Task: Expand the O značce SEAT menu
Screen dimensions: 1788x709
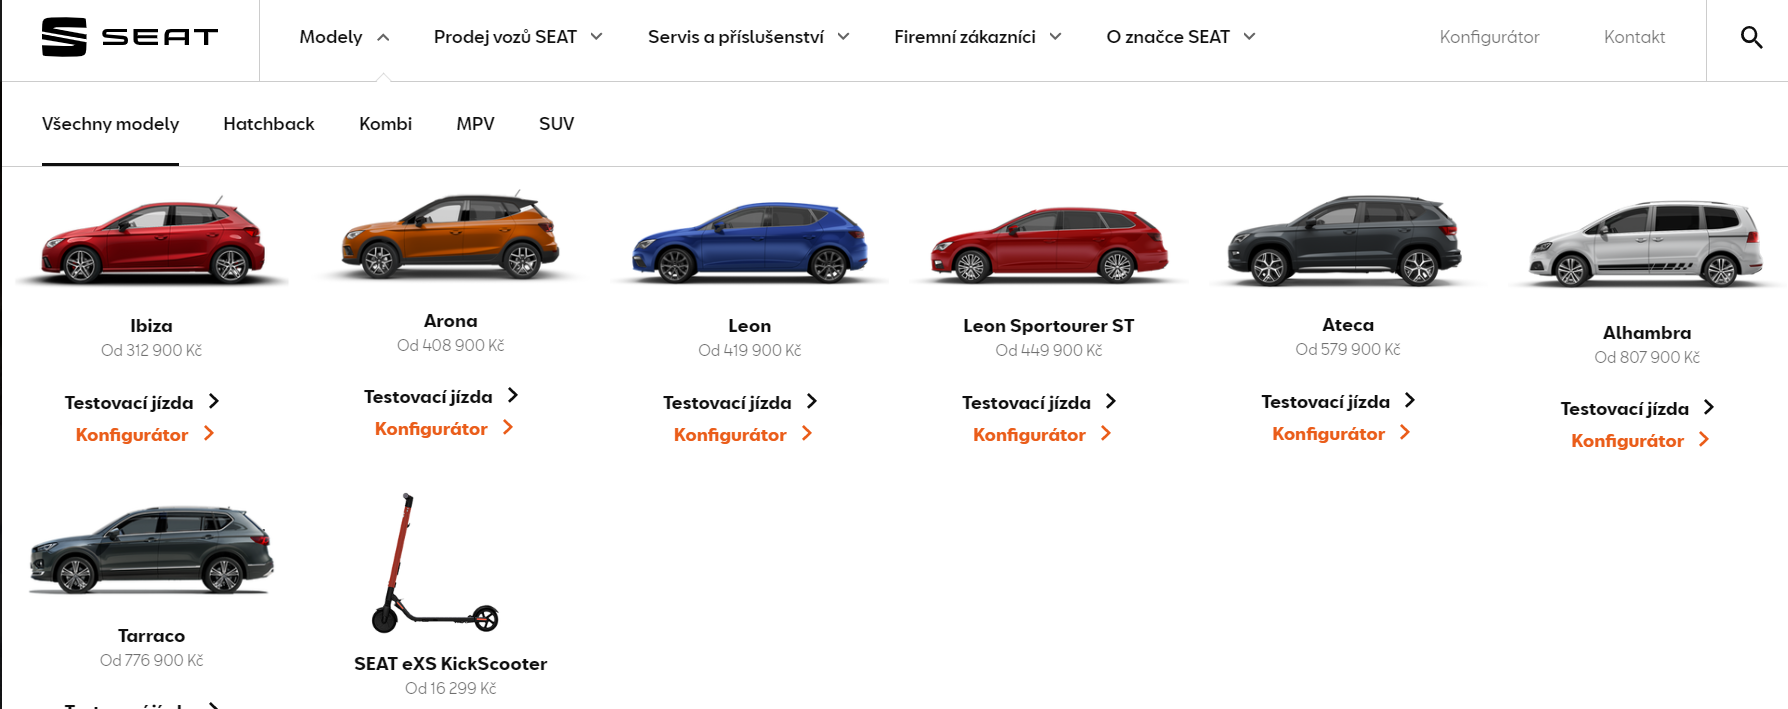Action: [x=1181, y=37]
